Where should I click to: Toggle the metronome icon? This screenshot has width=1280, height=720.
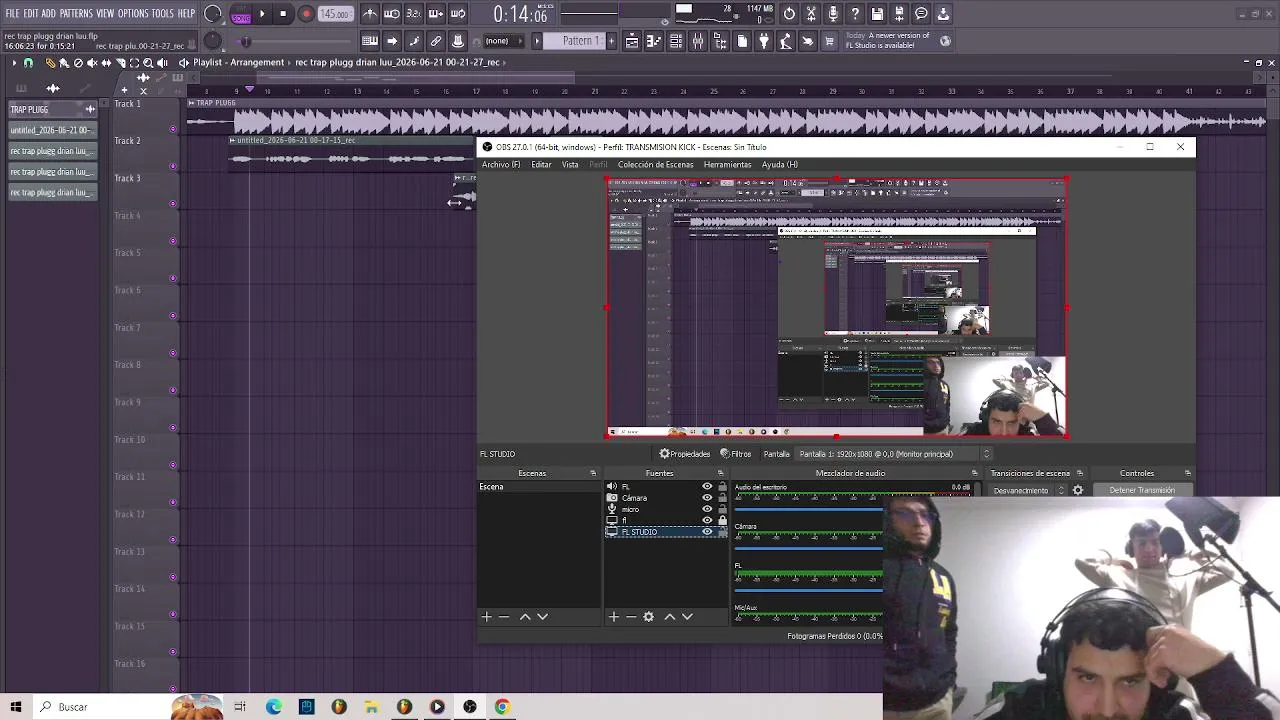tap(370, 14)
